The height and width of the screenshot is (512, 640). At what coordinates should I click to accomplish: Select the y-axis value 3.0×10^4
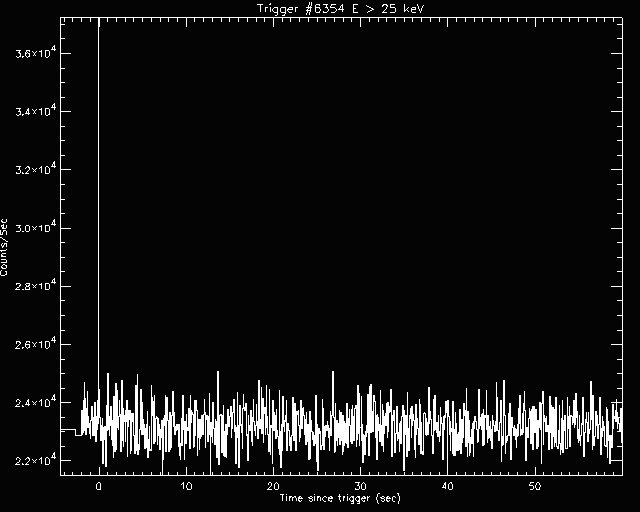(x=36, y=227)
